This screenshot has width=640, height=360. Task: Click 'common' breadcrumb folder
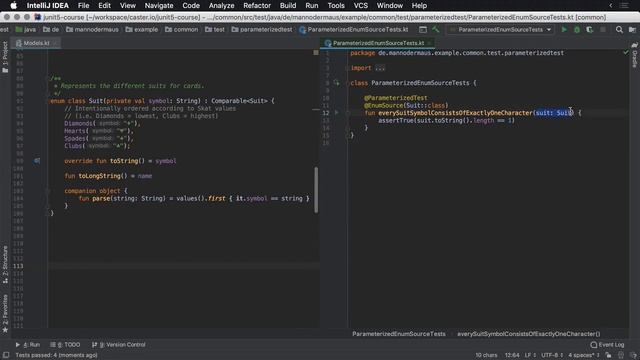(182, 29)
